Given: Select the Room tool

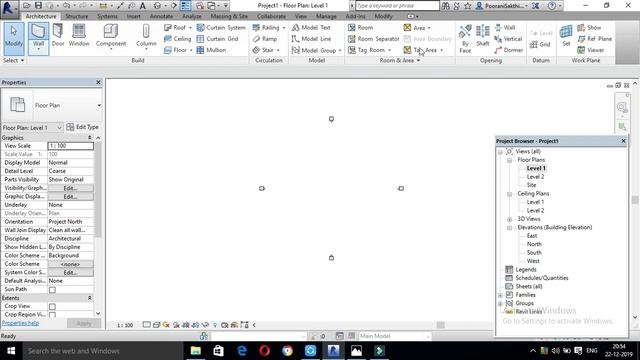Looking at the screenshot, I should pos(360,28).
